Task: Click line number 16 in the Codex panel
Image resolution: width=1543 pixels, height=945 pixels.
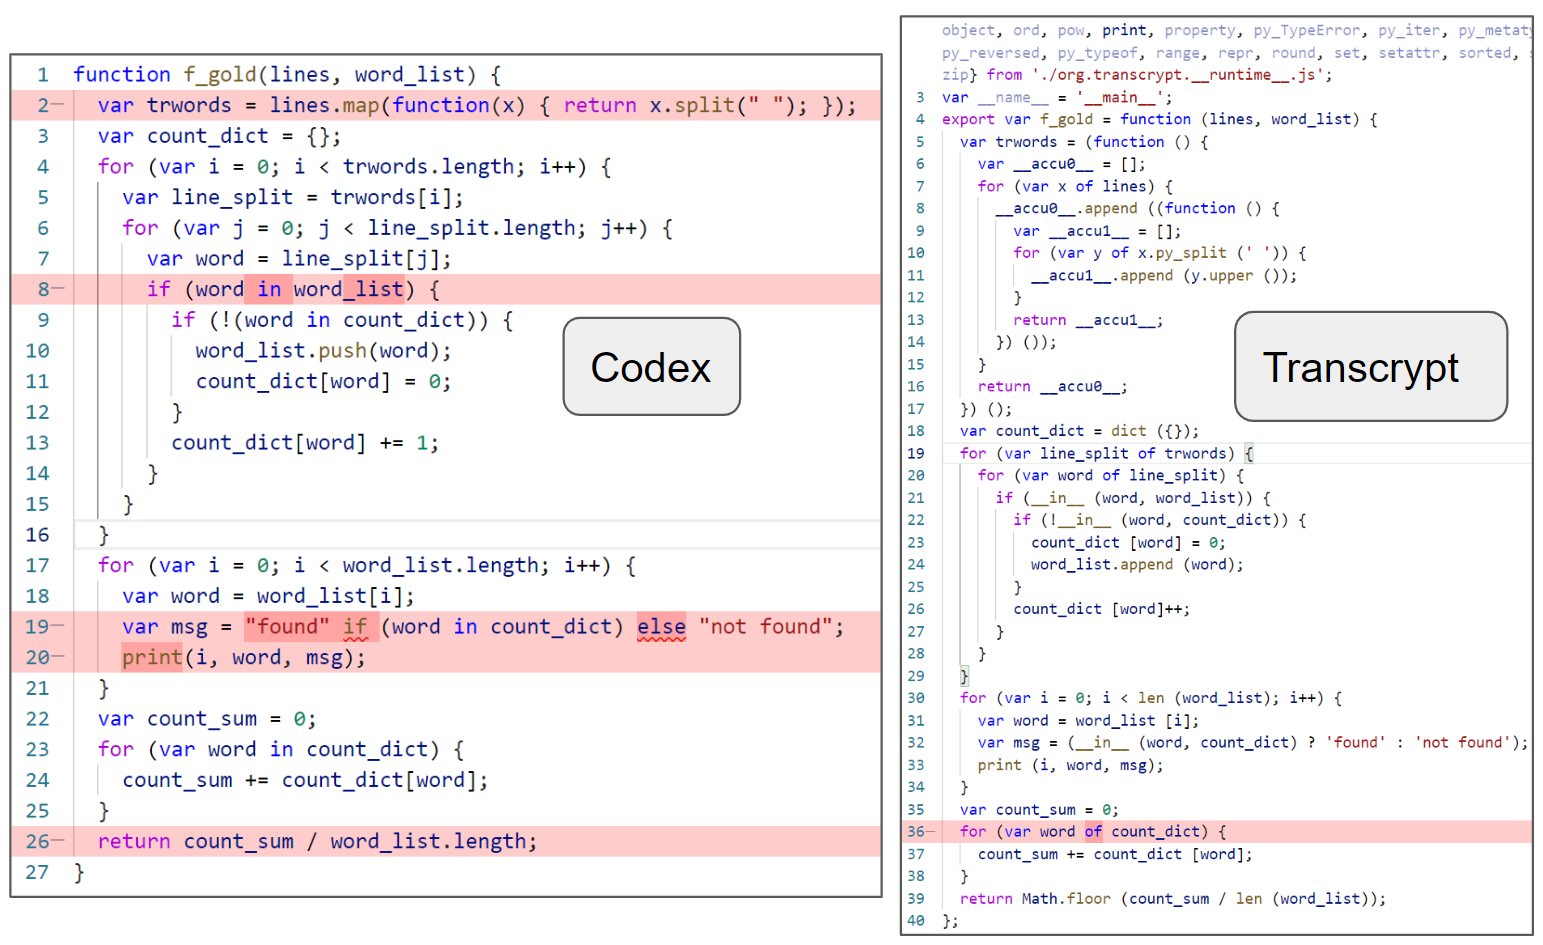Action: (x=38, y=535)
